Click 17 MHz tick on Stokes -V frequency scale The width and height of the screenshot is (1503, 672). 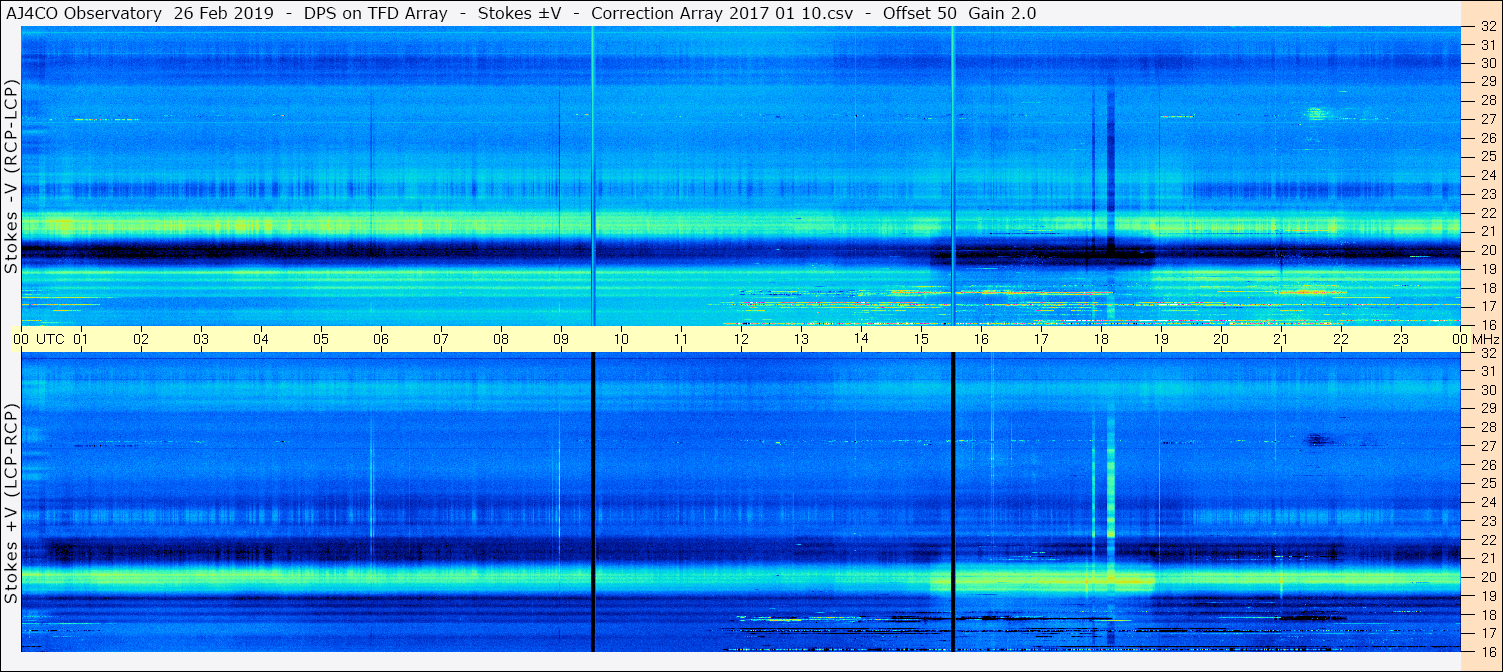pos(1487,306)
